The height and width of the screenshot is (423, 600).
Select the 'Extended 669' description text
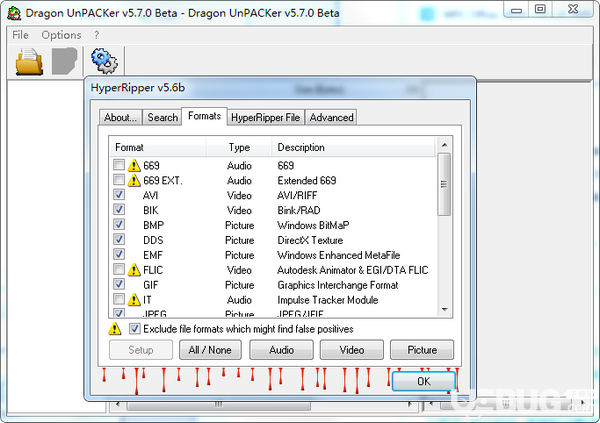(307, 180)
